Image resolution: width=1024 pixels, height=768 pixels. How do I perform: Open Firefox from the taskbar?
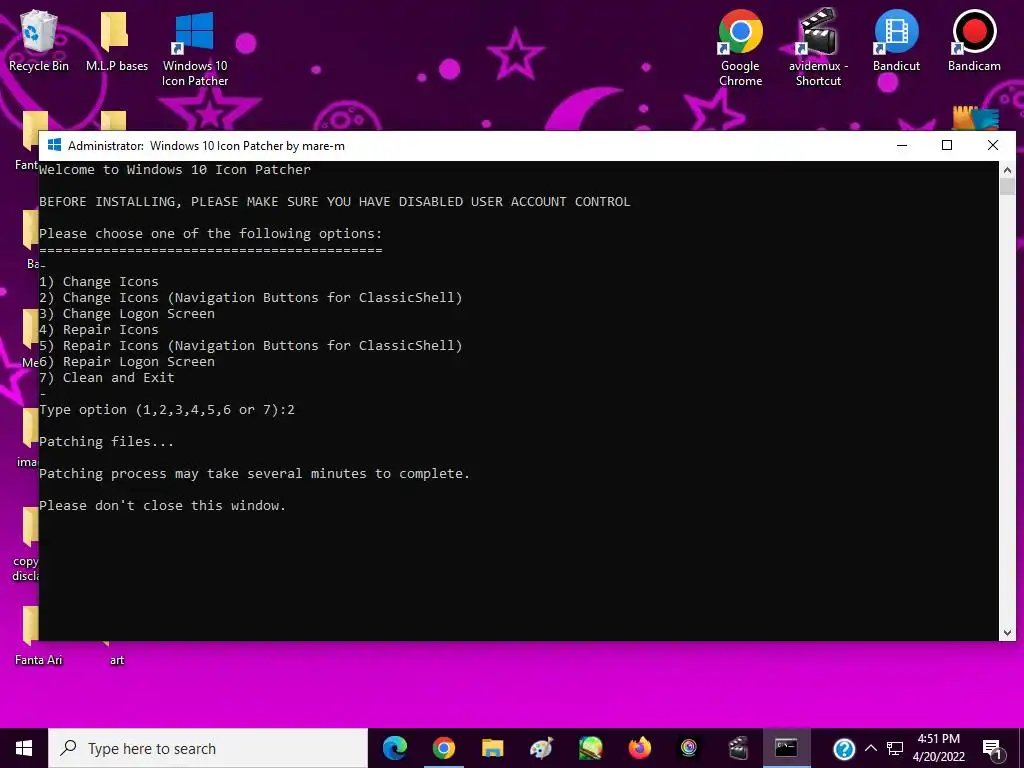tap(640, 748)
